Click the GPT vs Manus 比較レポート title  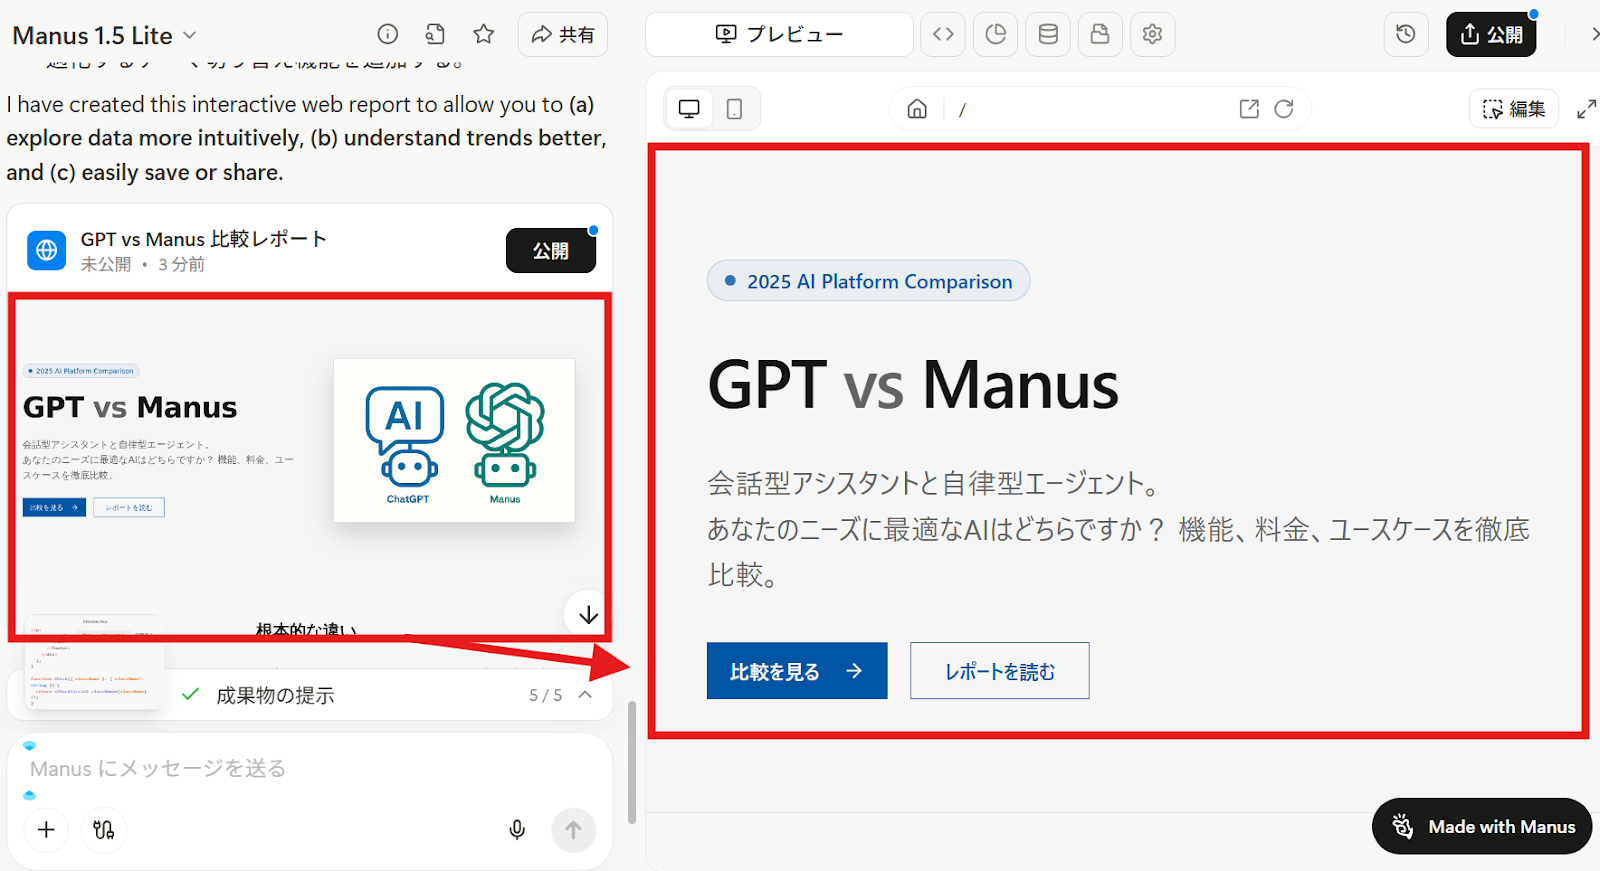204,239
